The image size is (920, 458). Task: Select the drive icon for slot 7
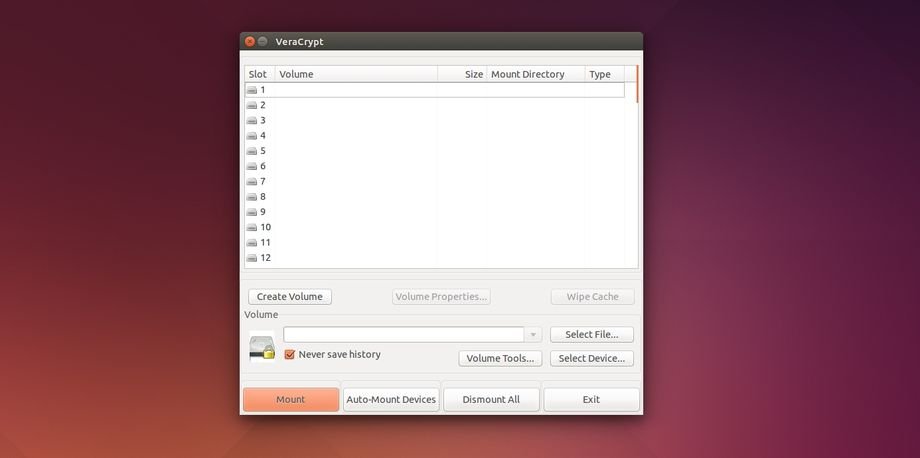pos(252,181)
